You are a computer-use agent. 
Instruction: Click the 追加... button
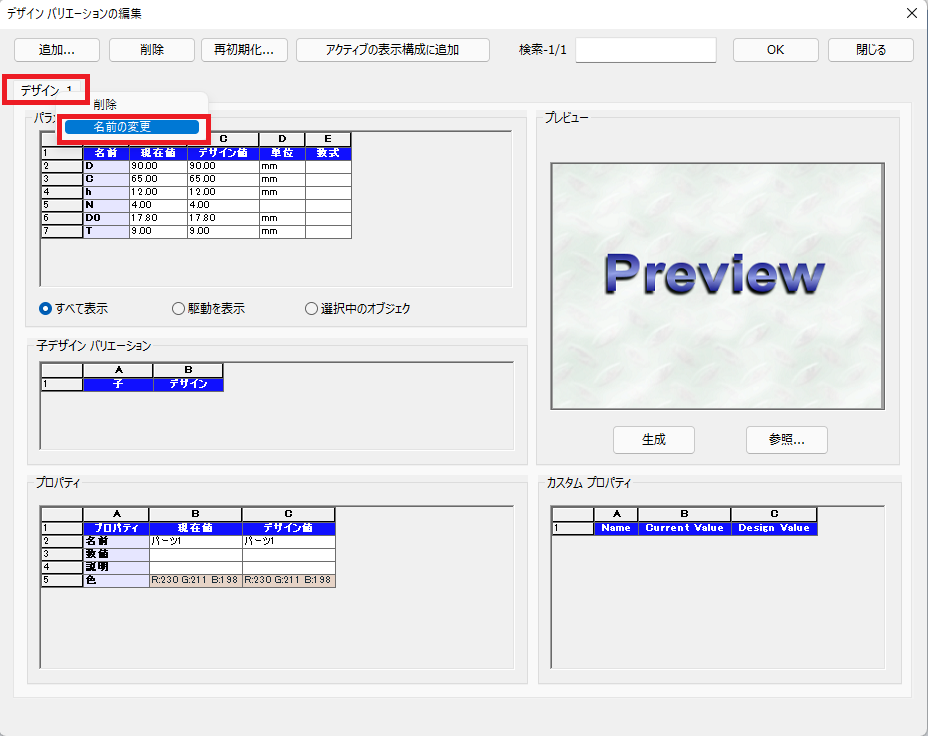pos(56,50)
